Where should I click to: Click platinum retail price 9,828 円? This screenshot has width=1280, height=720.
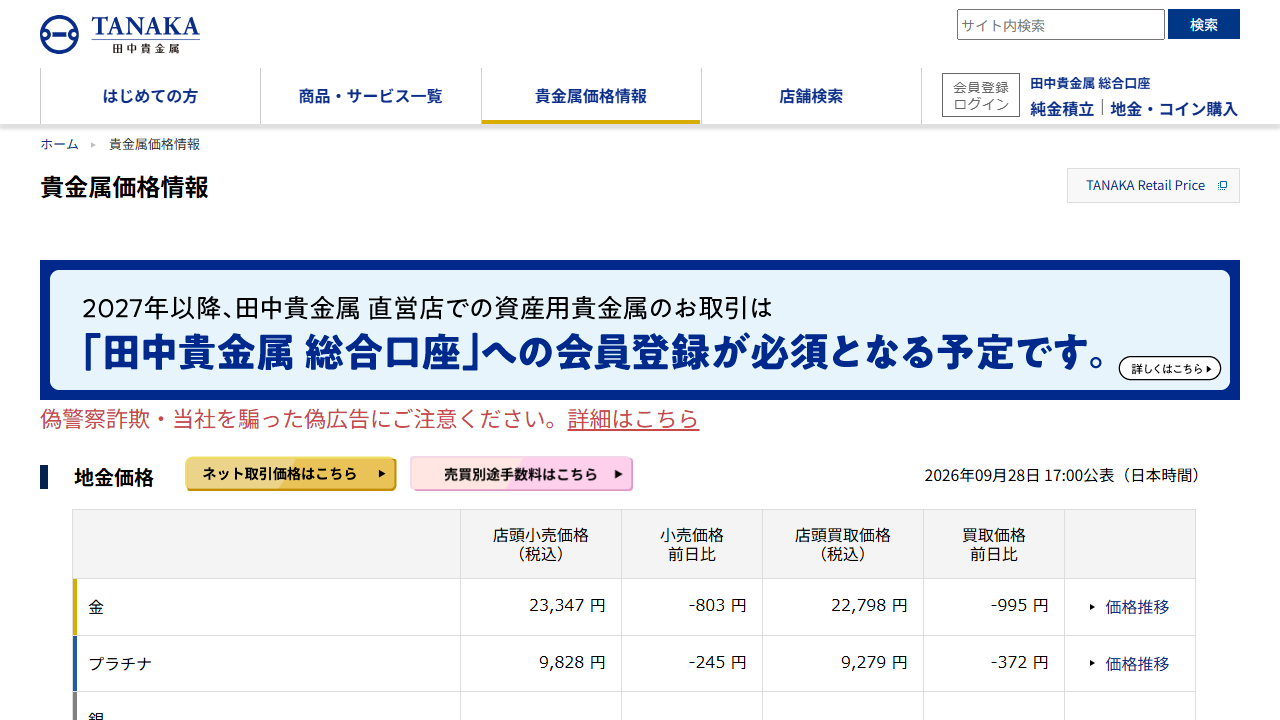(x=572, y=663)
